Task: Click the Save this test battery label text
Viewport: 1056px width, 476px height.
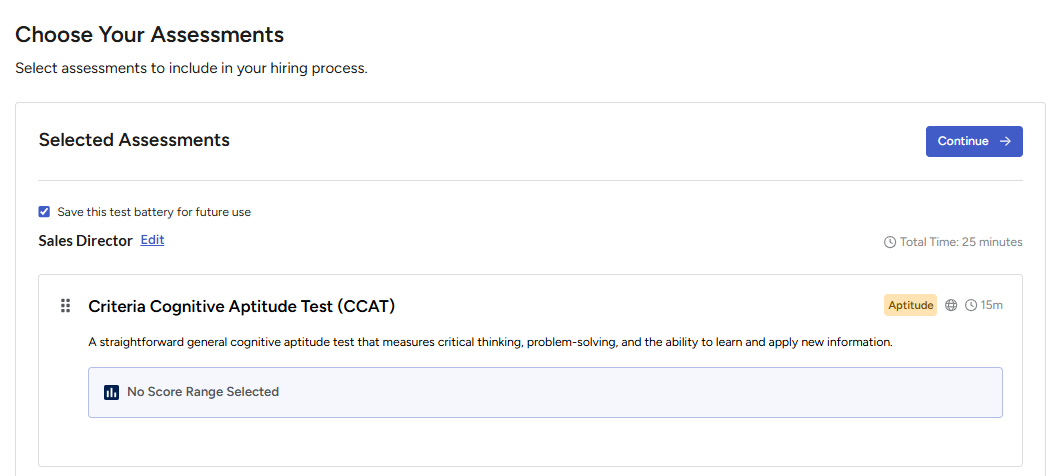Action: pyautogui.click(x=154, y=212)
